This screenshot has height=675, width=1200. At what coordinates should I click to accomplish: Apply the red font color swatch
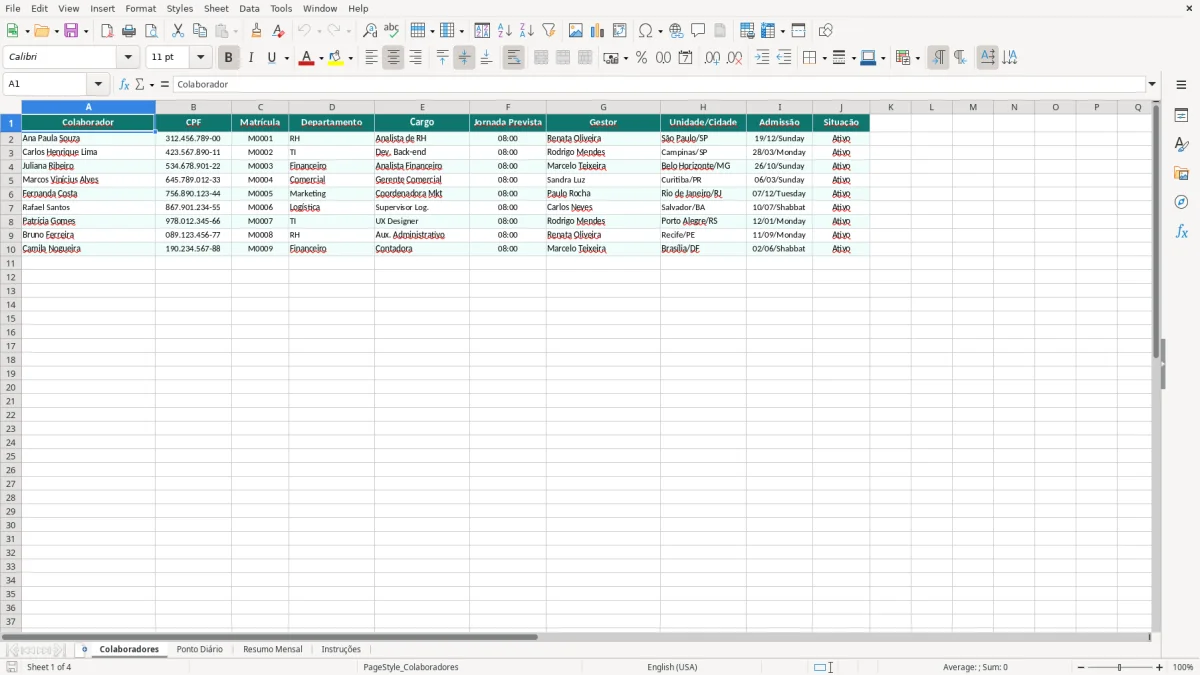(x=306, y=58)
